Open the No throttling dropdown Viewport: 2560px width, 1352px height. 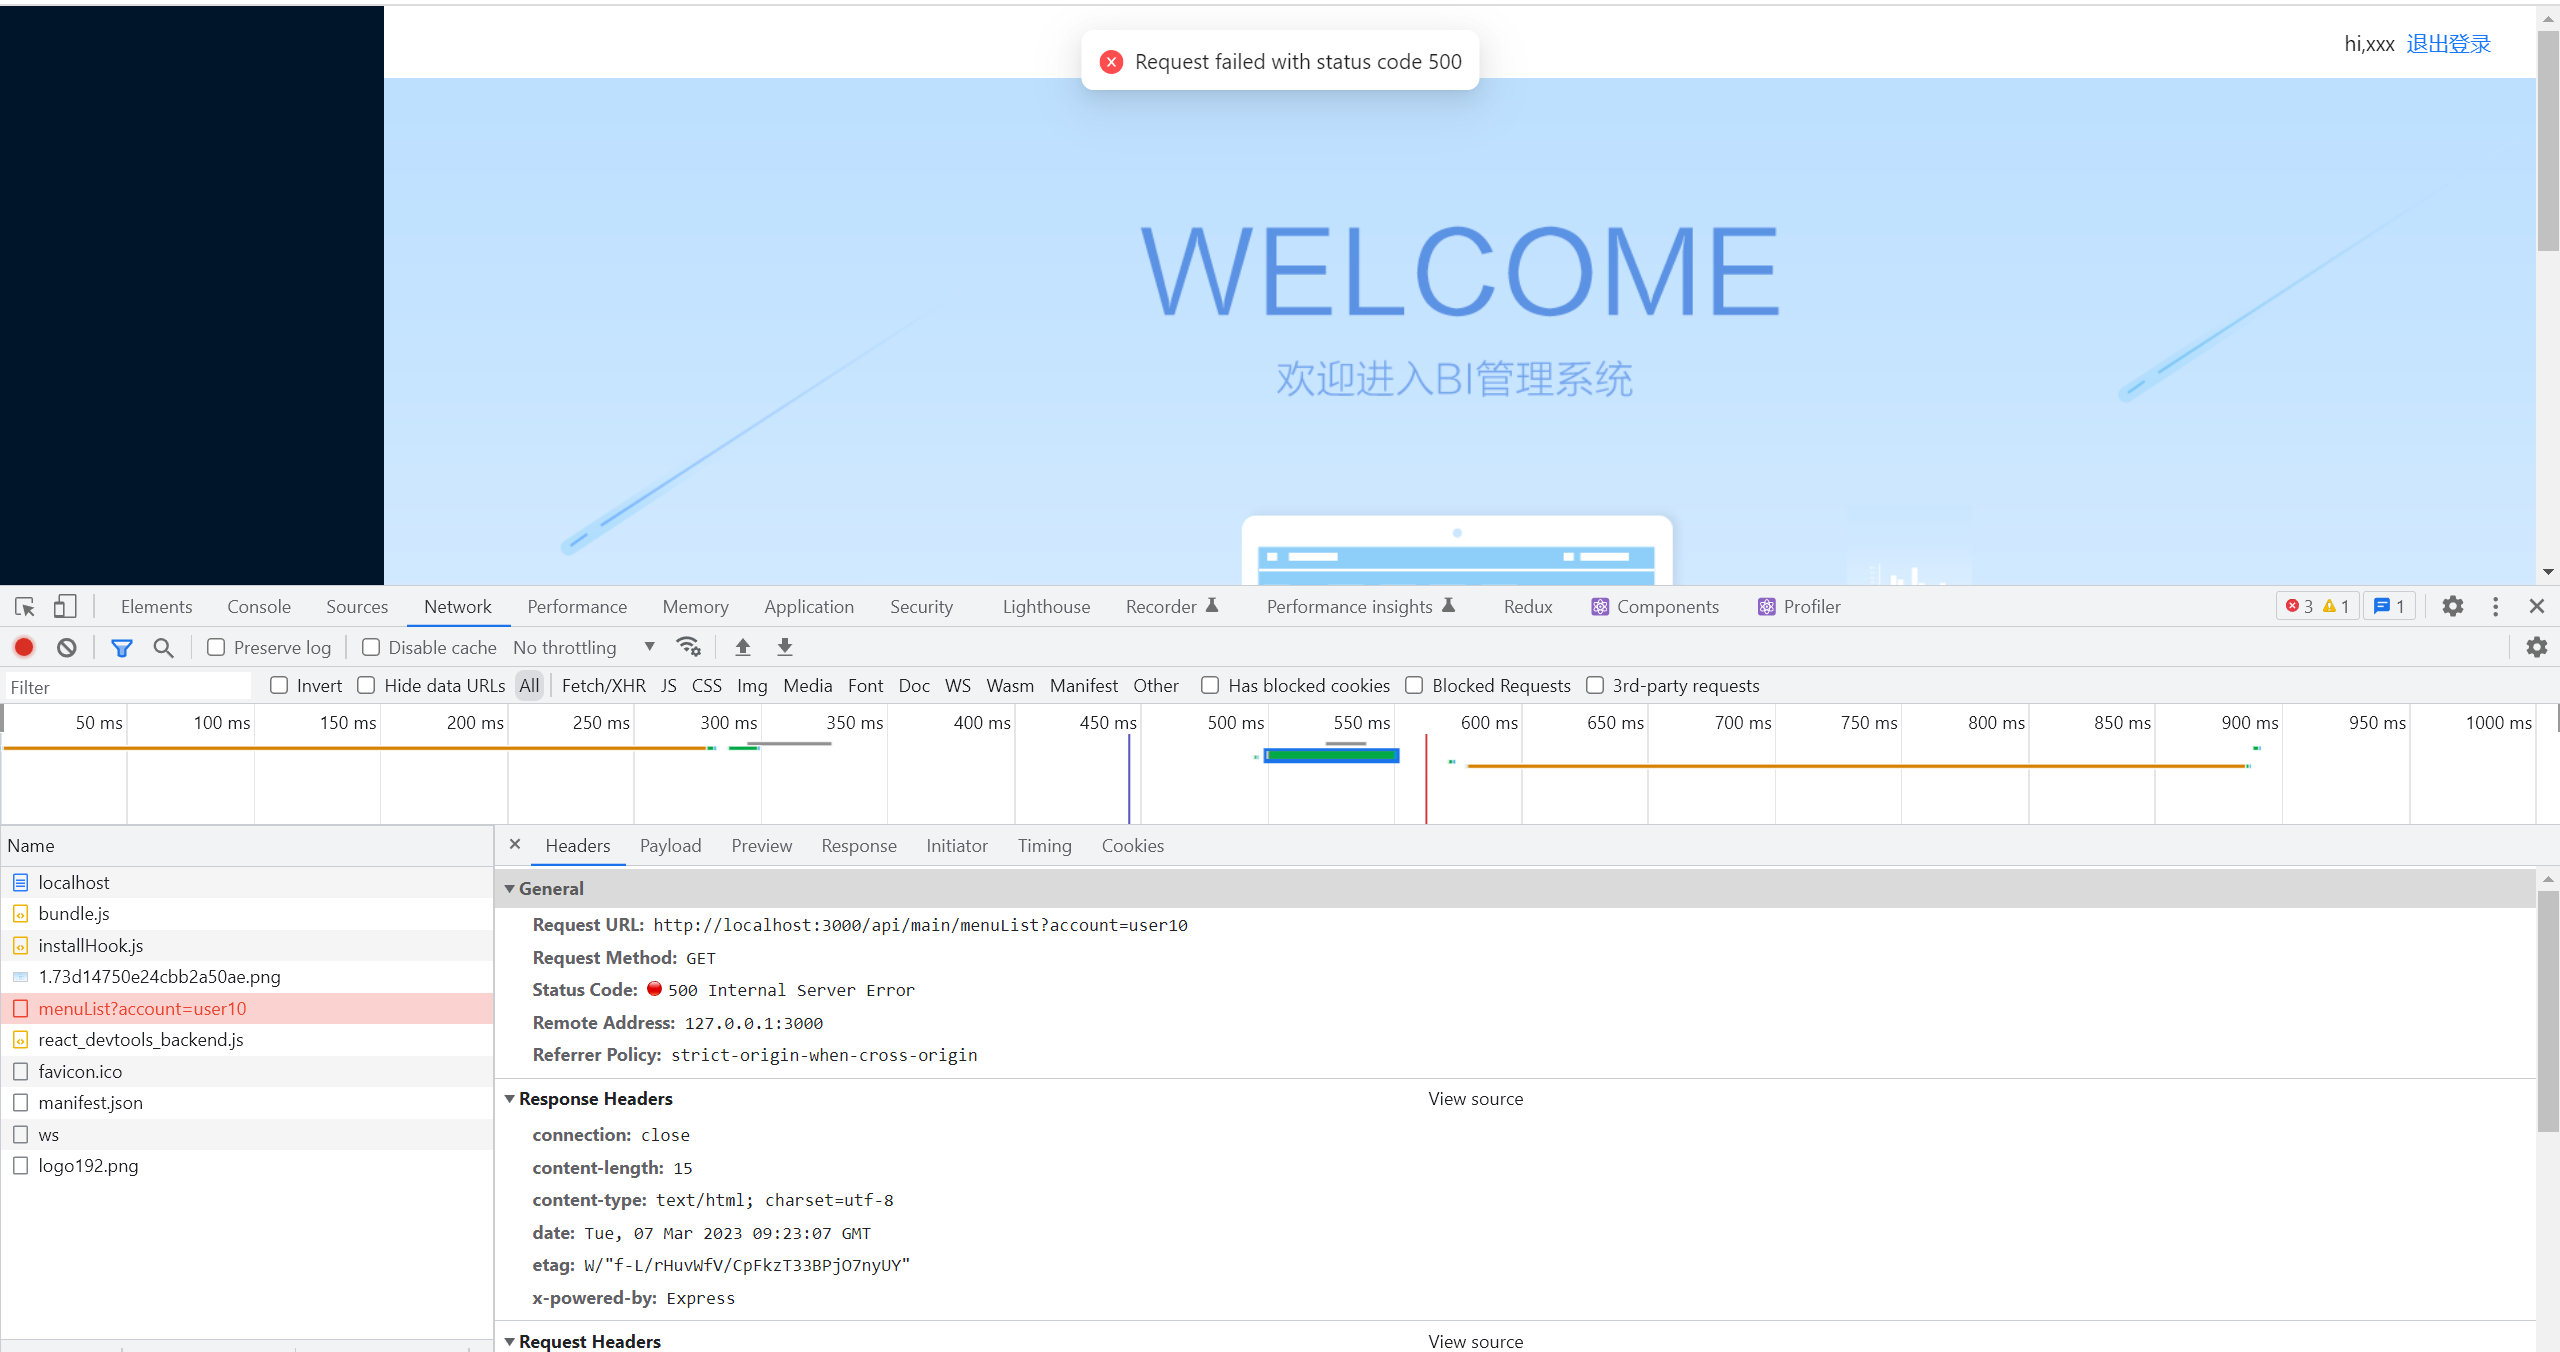coord(585,647)
